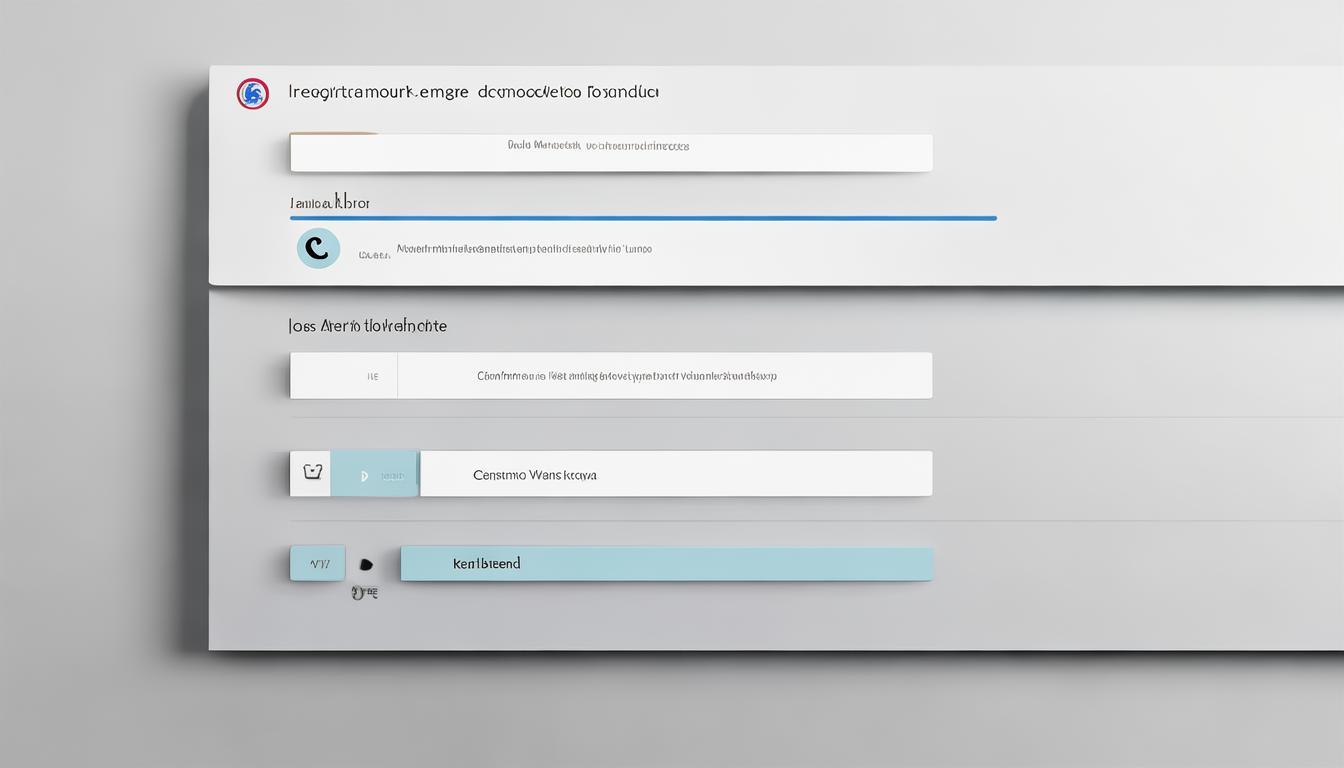Click the light-blue circular C icon
The width and height of the screenshot is (1344, 768).
point(318,248)
